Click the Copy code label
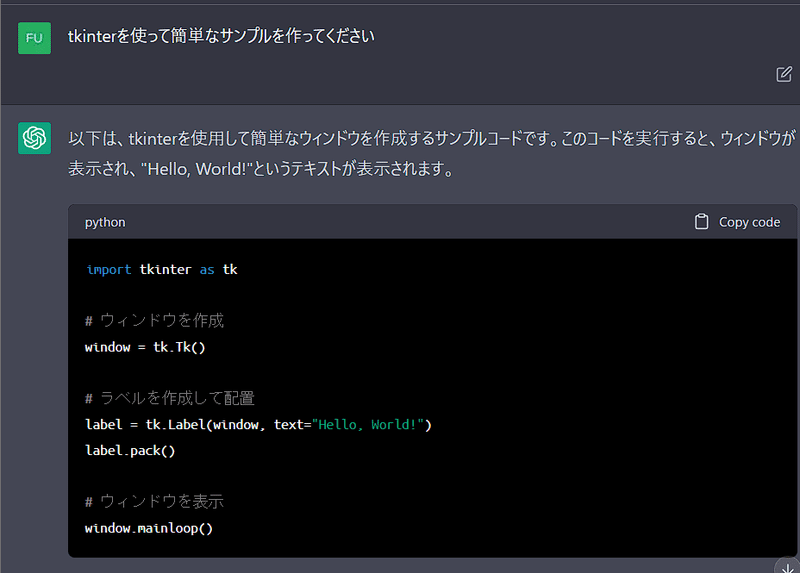This screenshot has height=573, width=800. [x=749, y=222]
